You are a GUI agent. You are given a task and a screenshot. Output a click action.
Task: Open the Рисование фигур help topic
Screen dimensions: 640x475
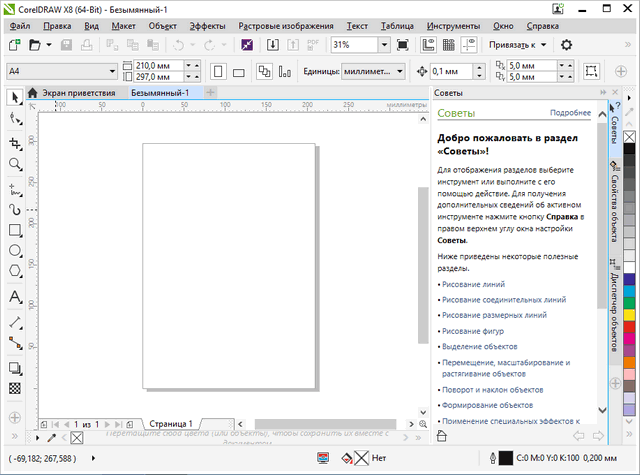(x=474, y=330)
